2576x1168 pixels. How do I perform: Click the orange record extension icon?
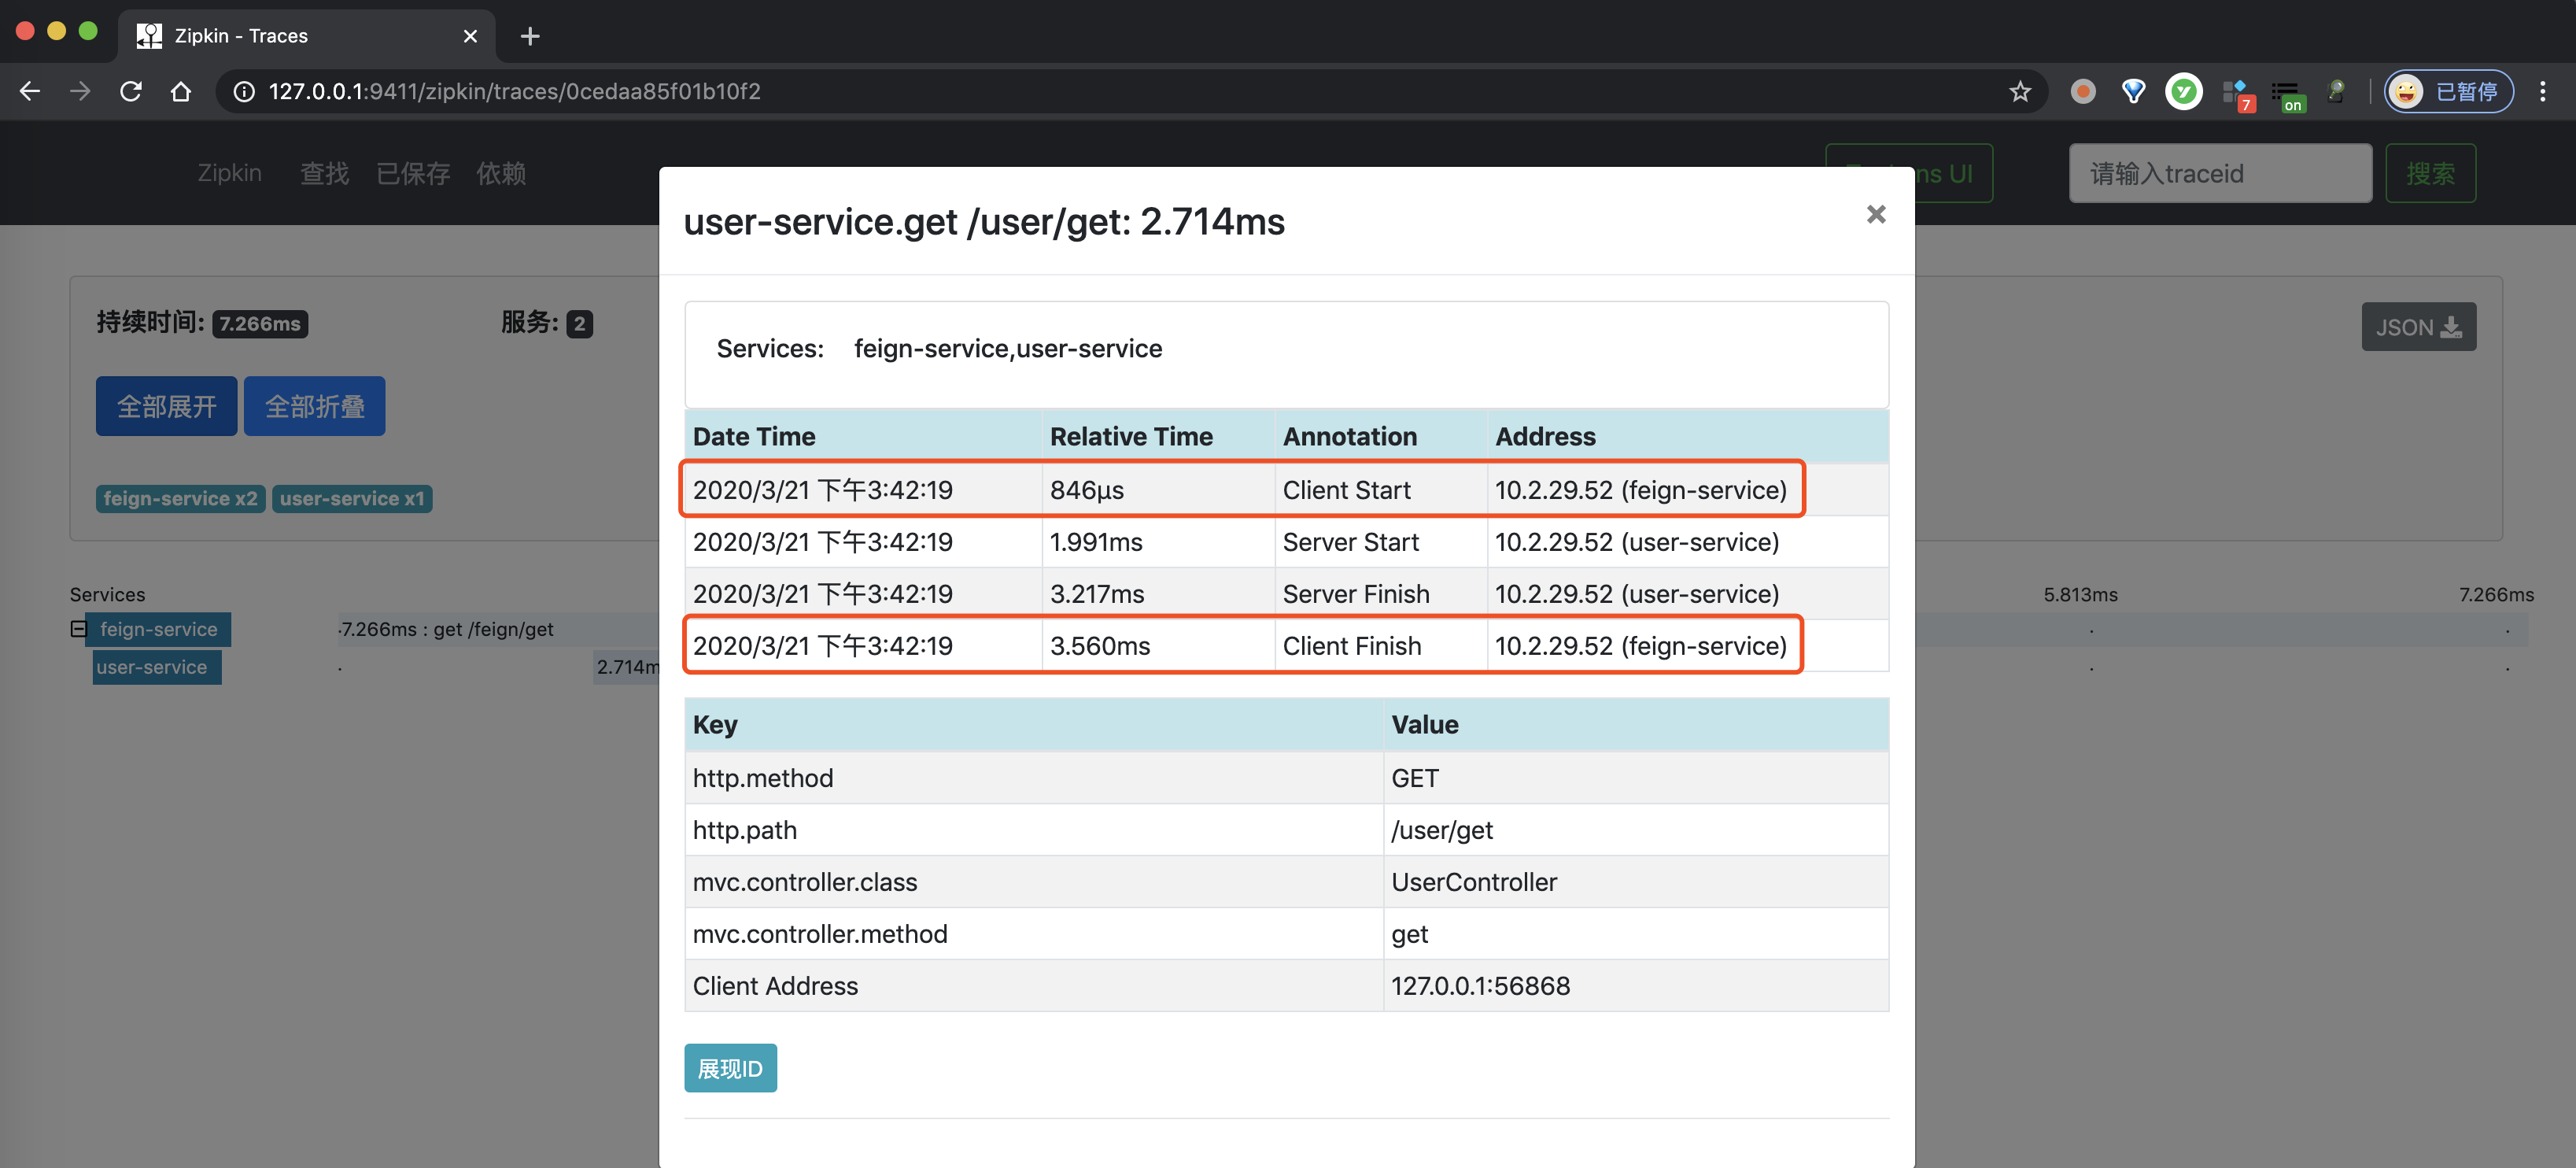2083,91
